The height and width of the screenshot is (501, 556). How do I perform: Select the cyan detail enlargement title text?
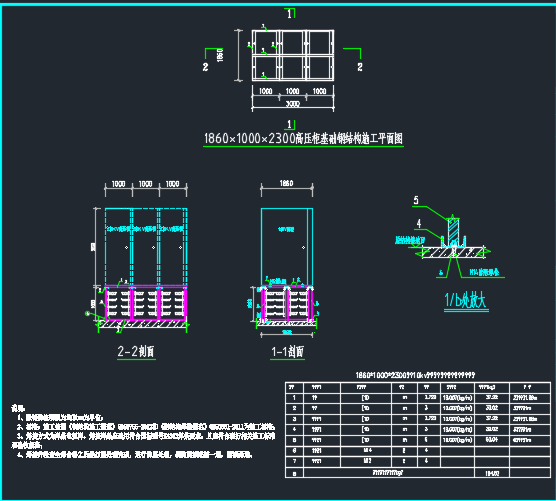[x=465, y=300]
